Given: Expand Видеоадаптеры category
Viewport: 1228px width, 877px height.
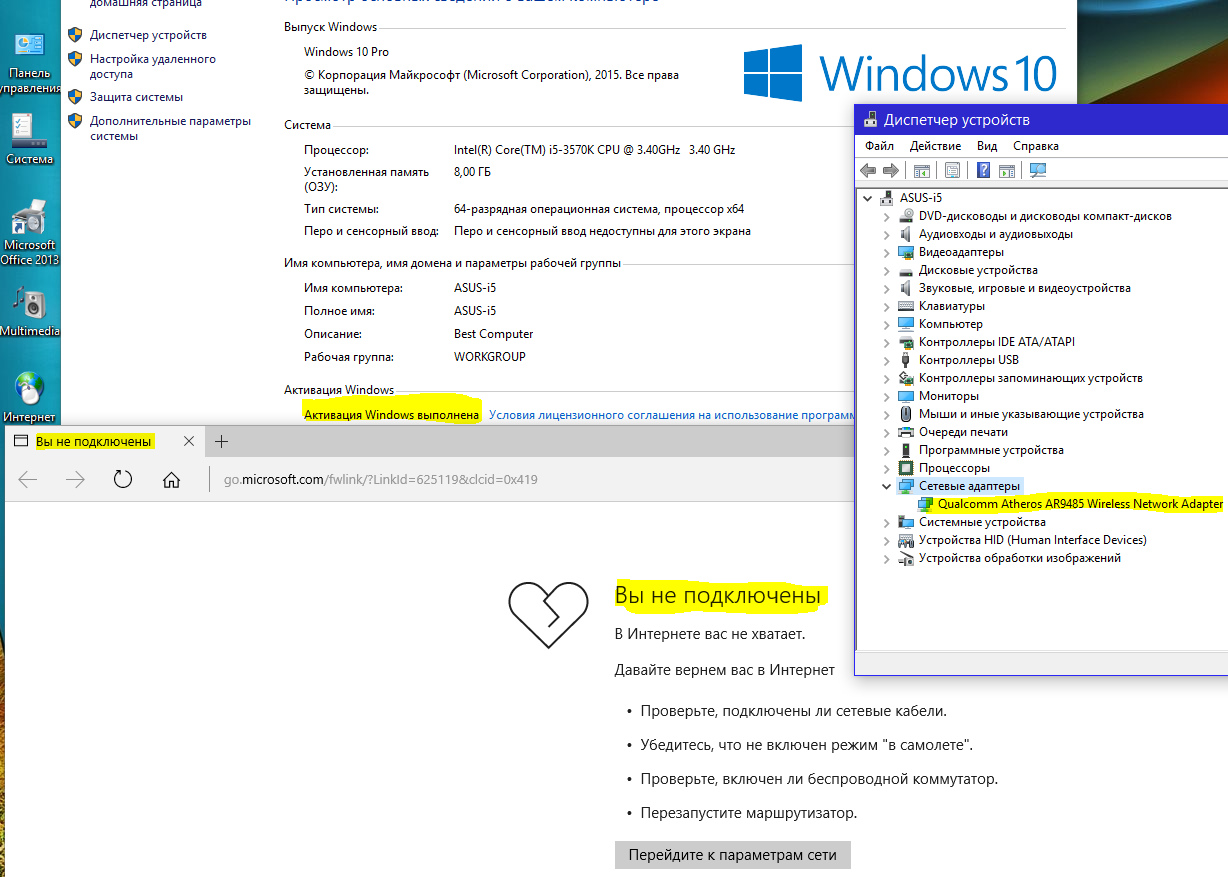Looking at the screenshot, I should (886, 252).
